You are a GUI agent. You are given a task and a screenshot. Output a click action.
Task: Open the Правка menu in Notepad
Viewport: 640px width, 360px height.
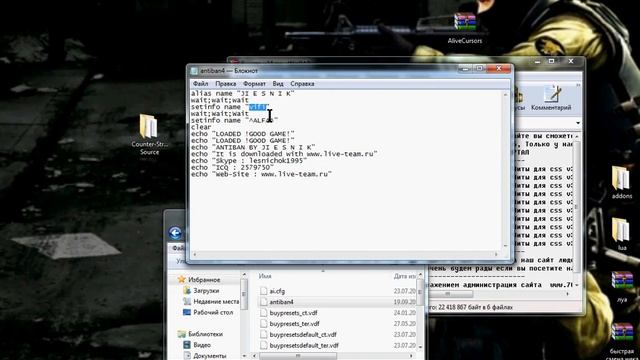tap(226, 84)
